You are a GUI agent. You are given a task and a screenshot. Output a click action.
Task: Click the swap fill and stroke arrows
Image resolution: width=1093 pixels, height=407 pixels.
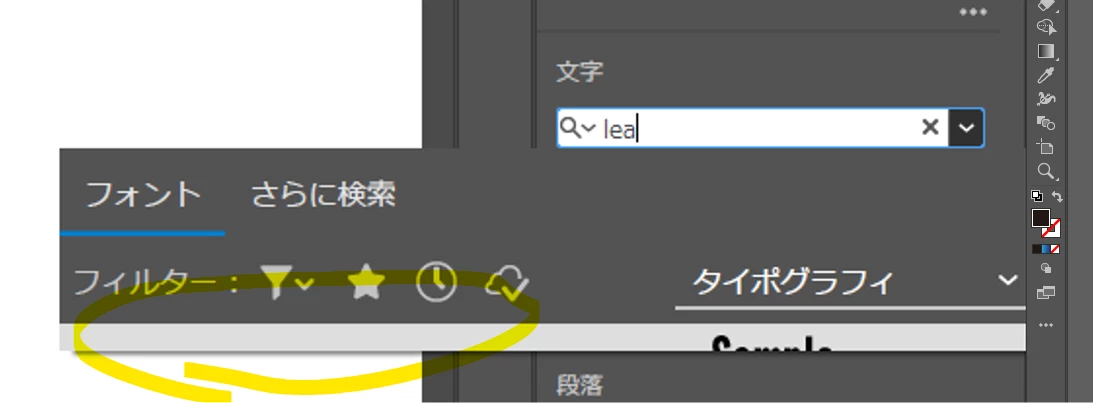1057,197
